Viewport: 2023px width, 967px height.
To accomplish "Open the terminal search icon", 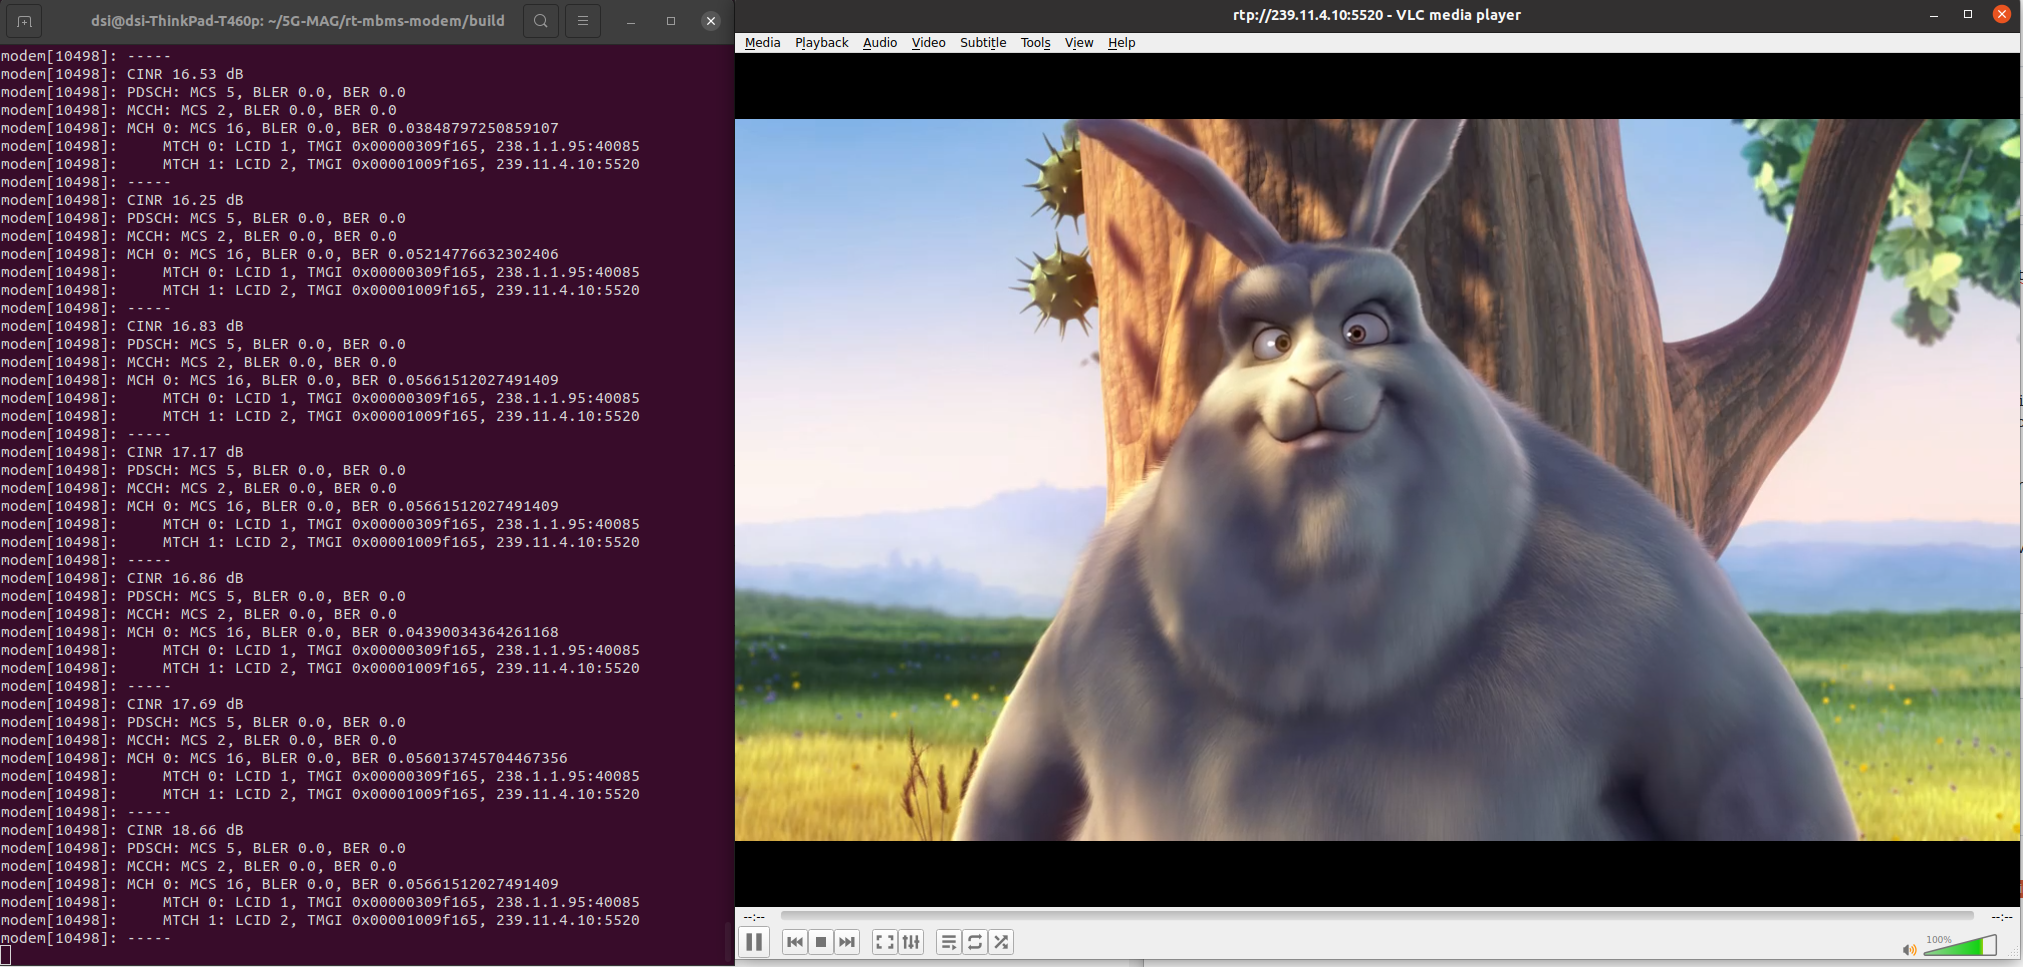I will pos(541,21).
